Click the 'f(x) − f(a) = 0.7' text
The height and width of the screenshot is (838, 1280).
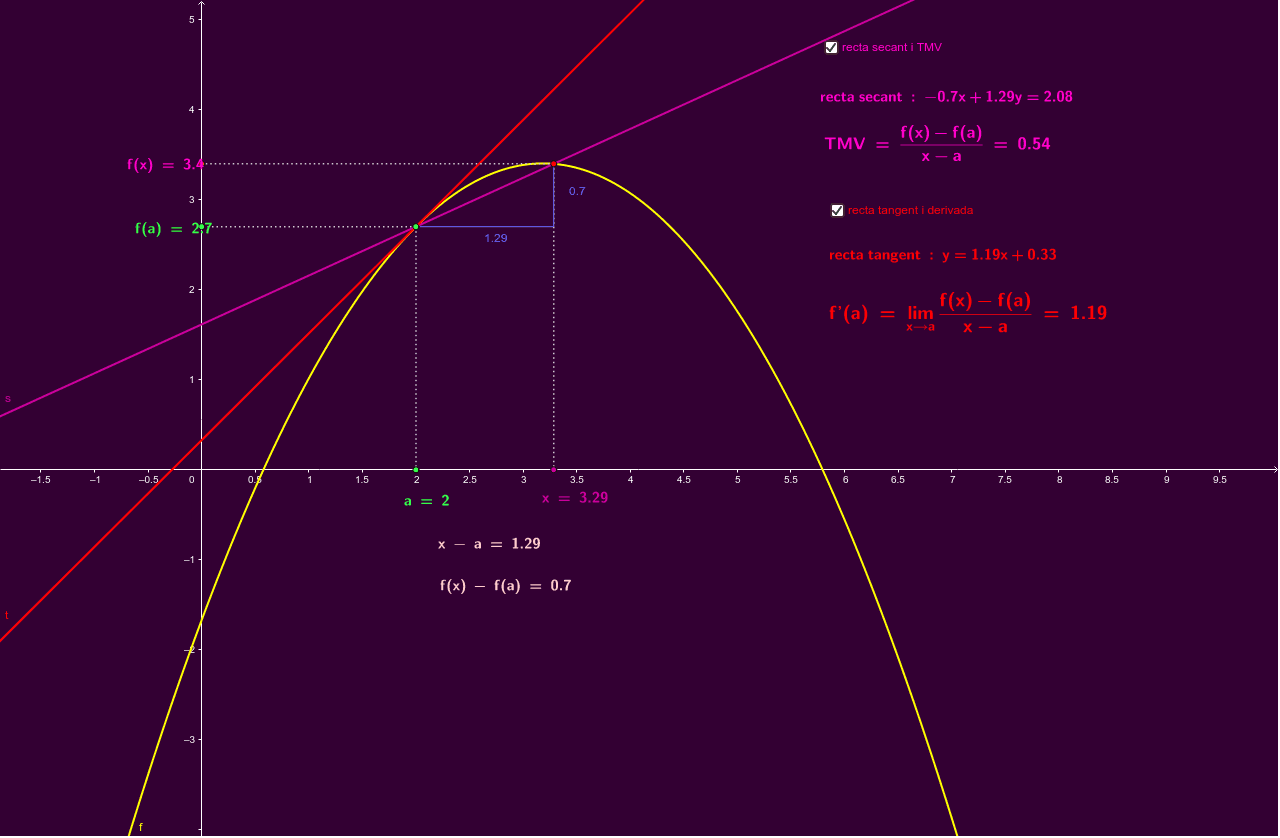506,586
